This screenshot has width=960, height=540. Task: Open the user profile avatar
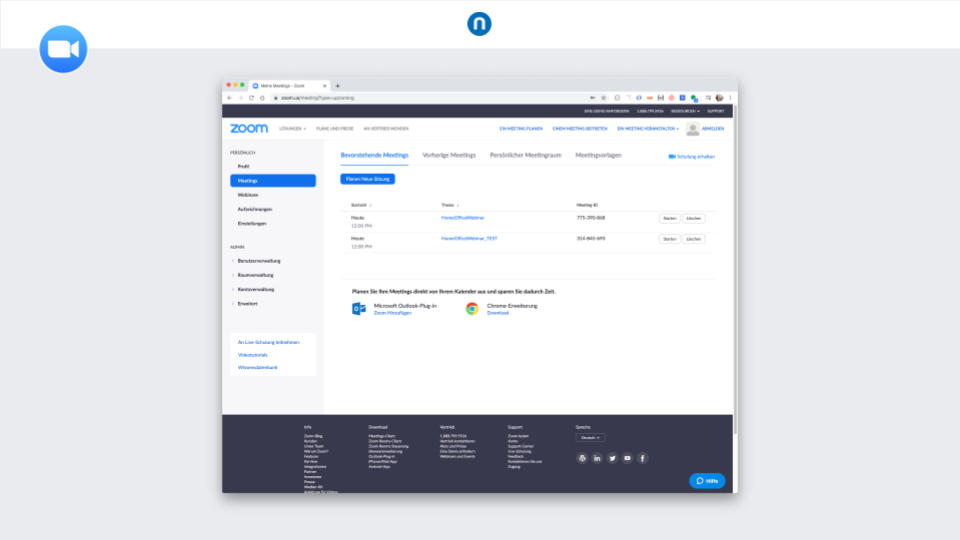click(x=692, y=129)
